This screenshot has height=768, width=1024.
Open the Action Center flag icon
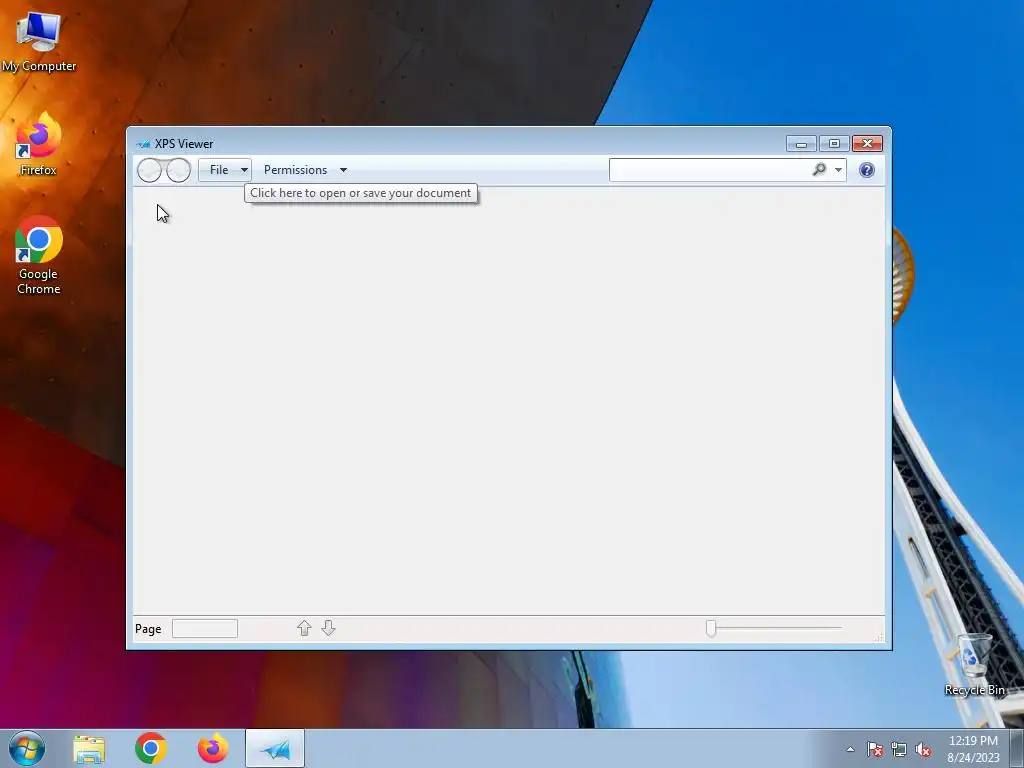875,749
